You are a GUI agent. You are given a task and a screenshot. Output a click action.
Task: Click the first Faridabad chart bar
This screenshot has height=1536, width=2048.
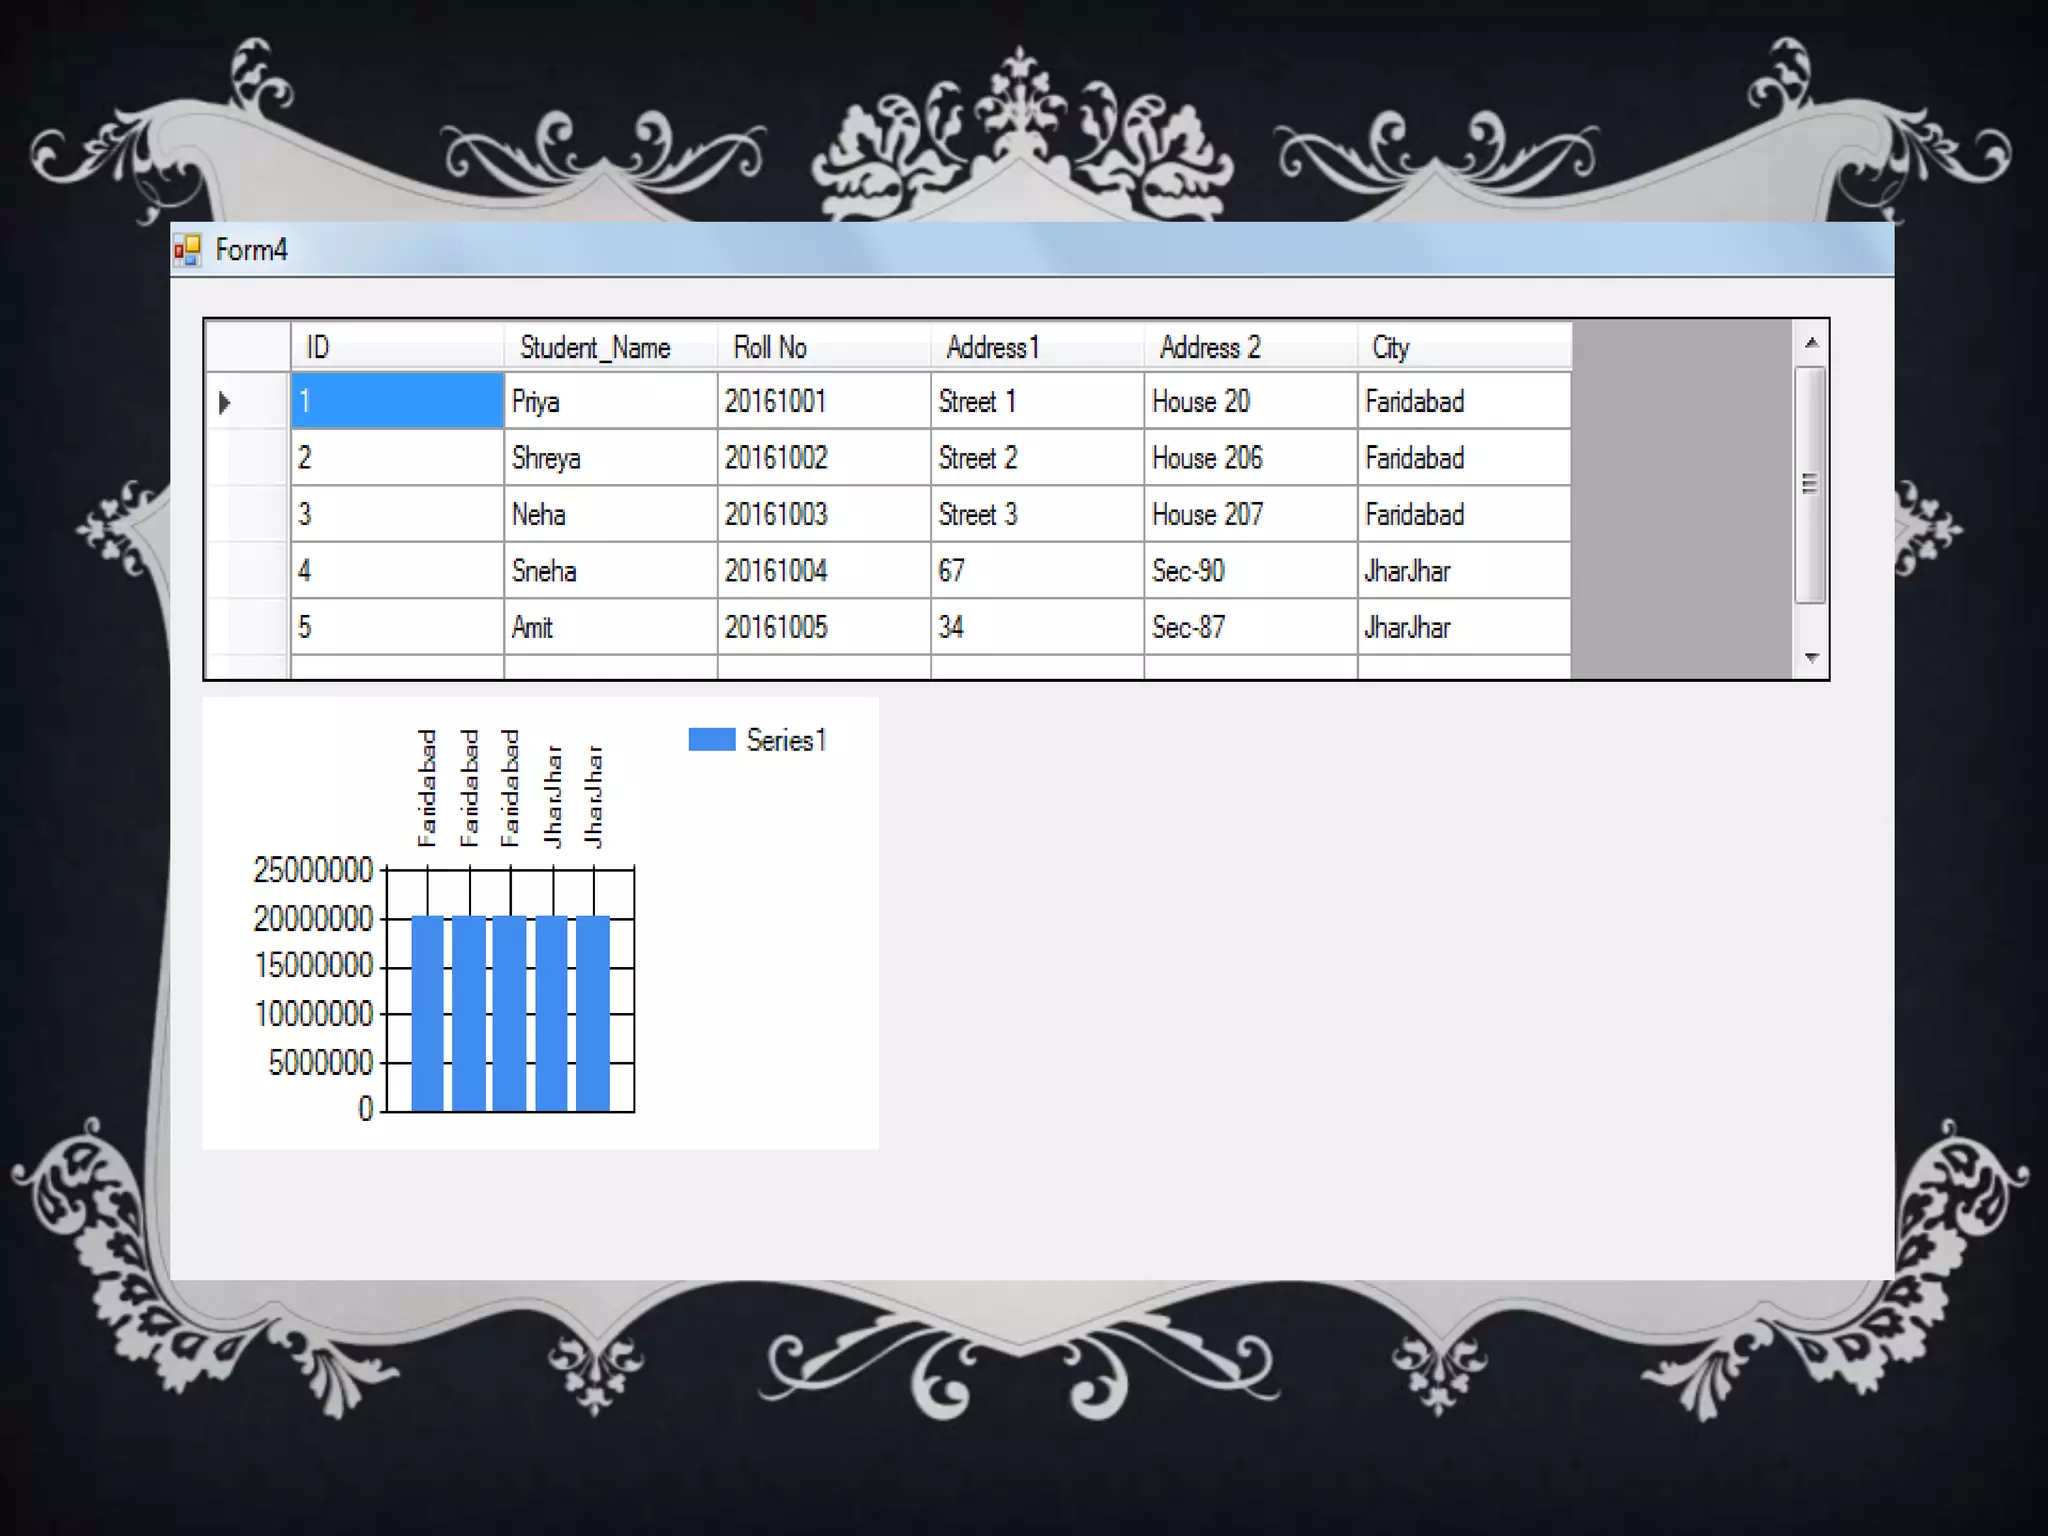(x=427, y=1012)
